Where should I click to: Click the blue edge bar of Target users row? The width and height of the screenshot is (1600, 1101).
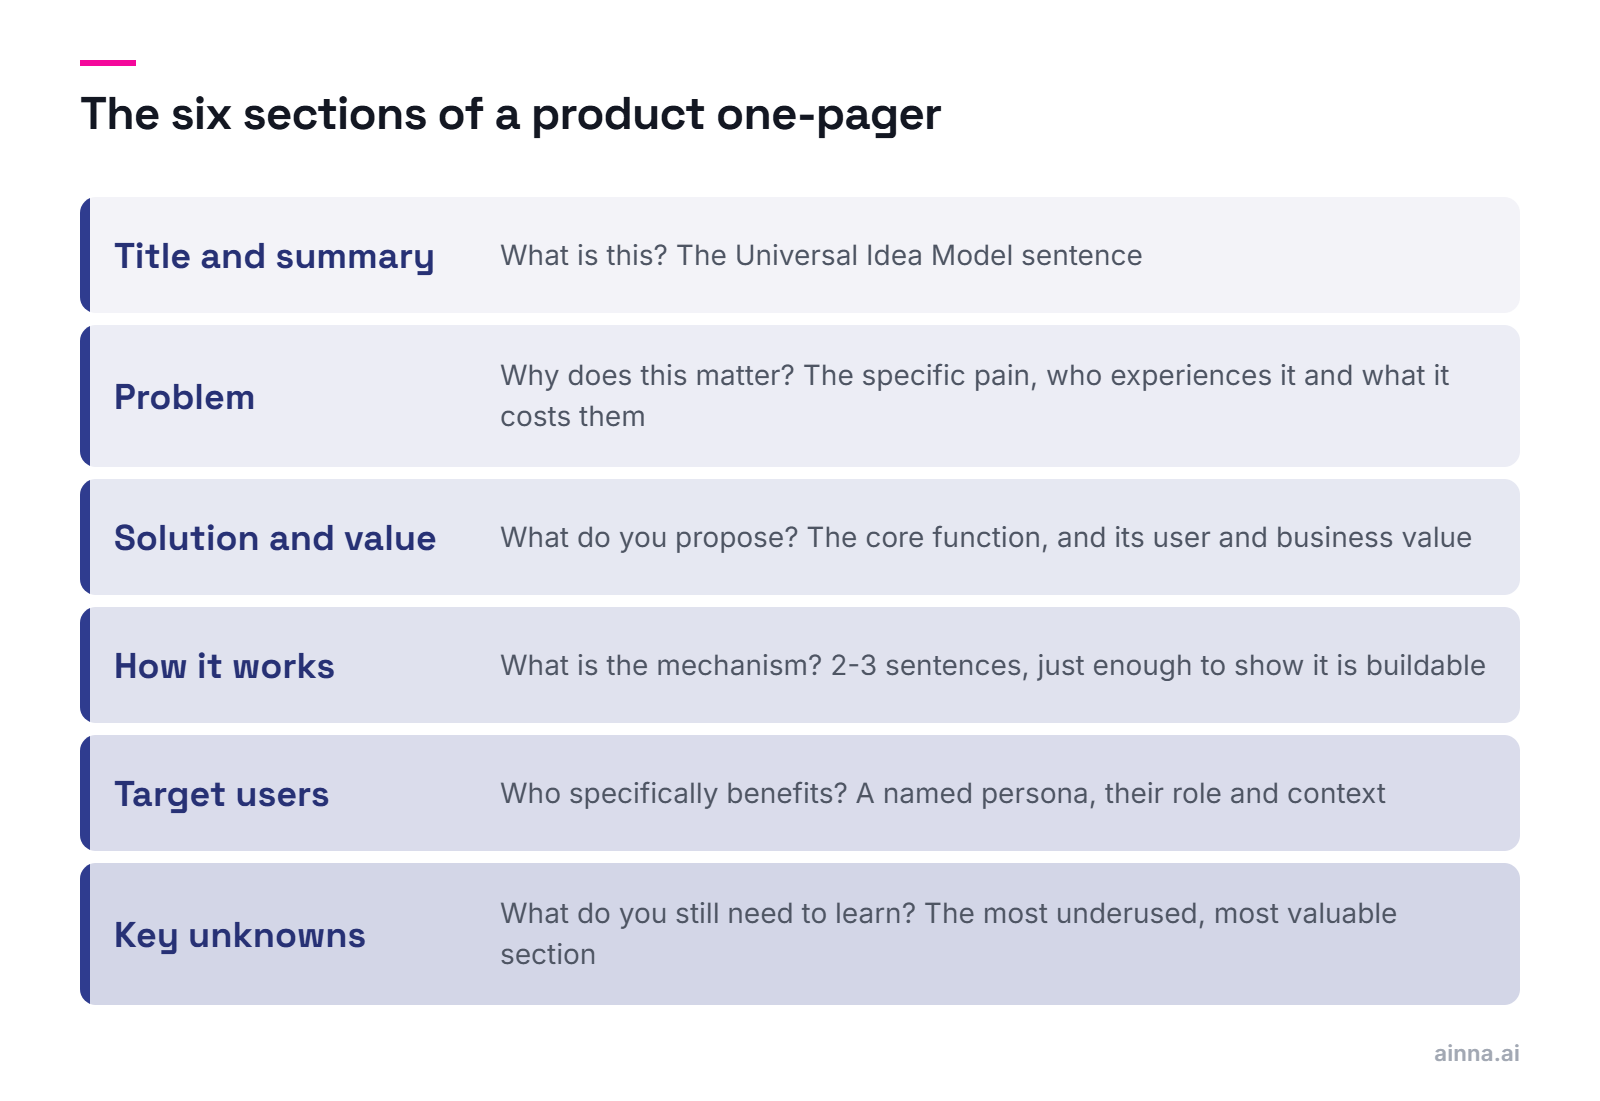85,793
